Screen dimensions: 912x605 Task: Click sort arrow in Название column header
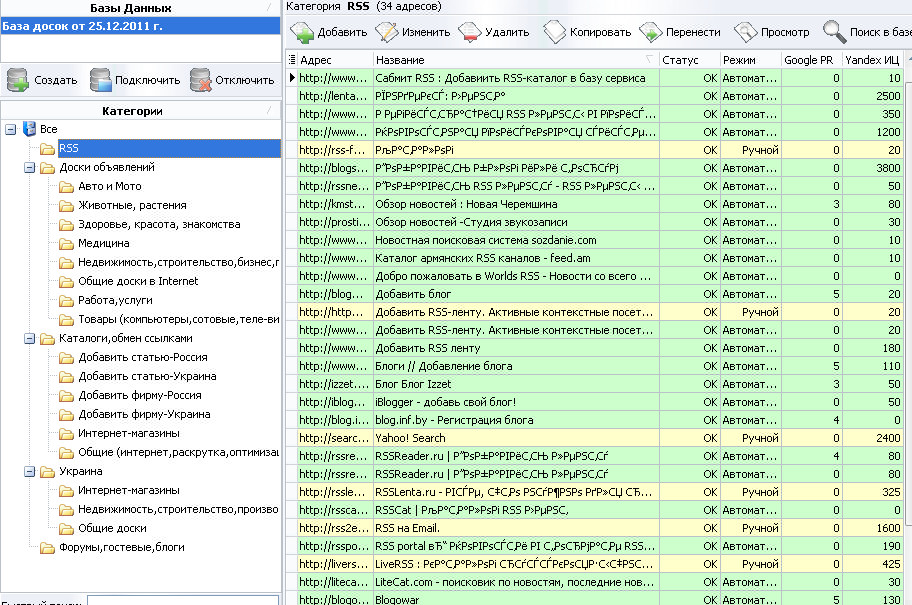point(649,59)
